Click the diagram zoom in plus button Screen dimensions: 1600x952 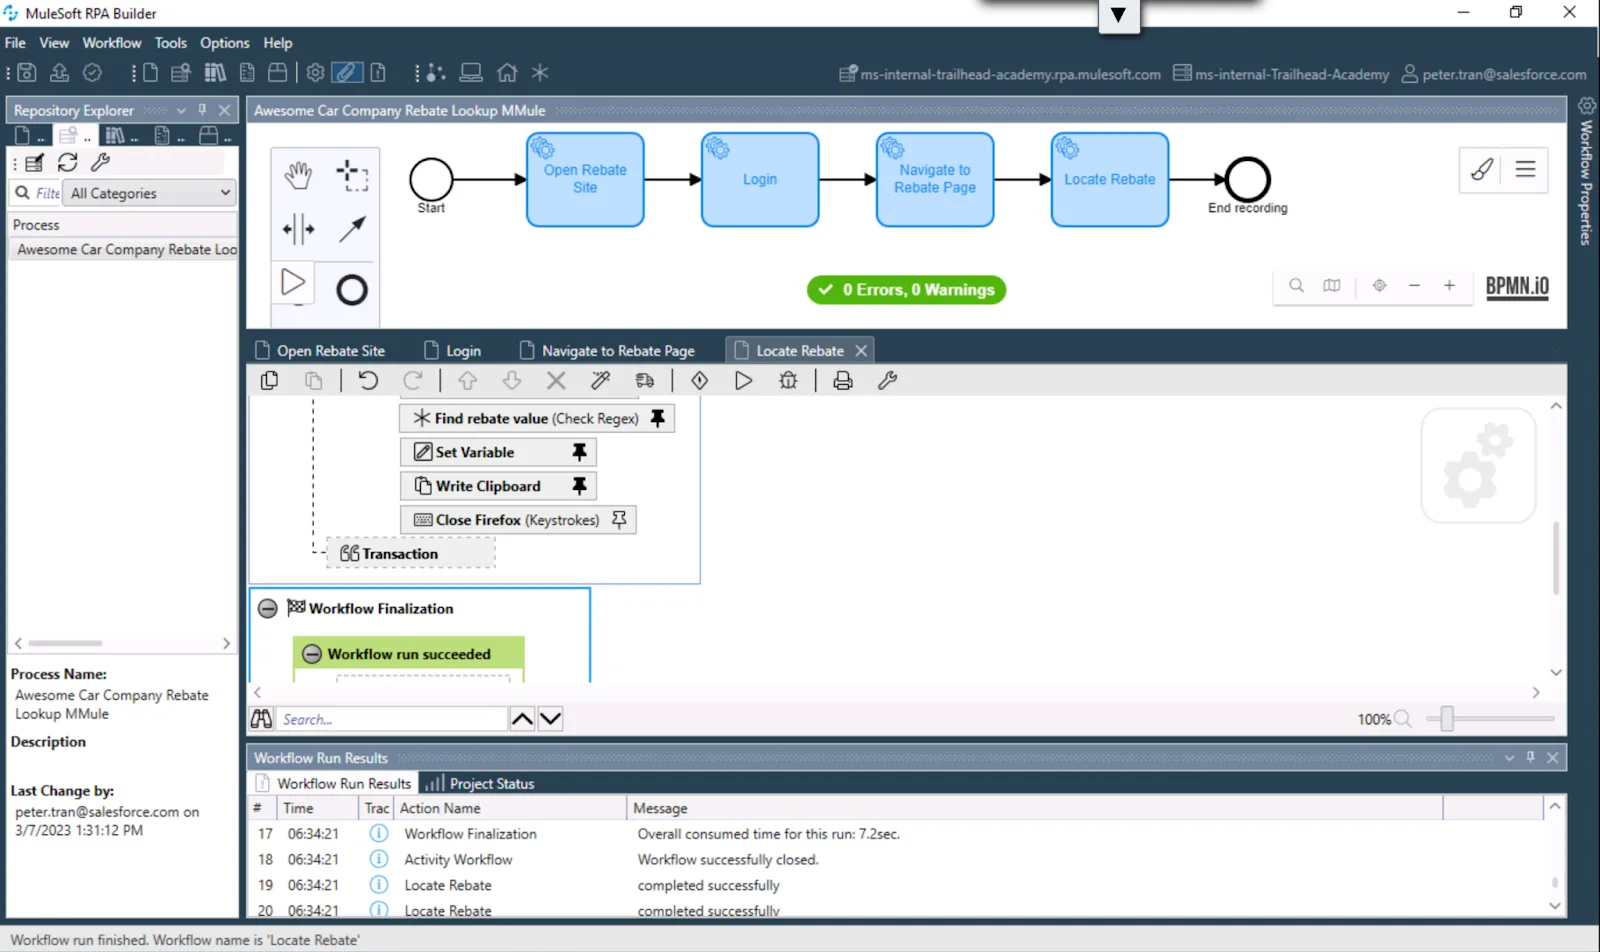(x=1449, y=286)
